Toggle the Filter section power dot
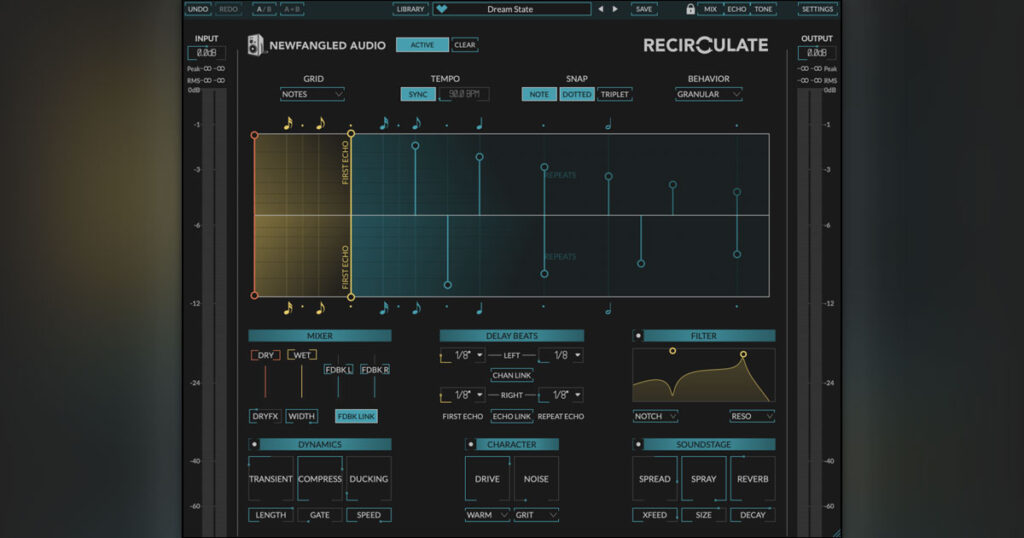This screenshot has width=1024, height=538. coord(638,336)
